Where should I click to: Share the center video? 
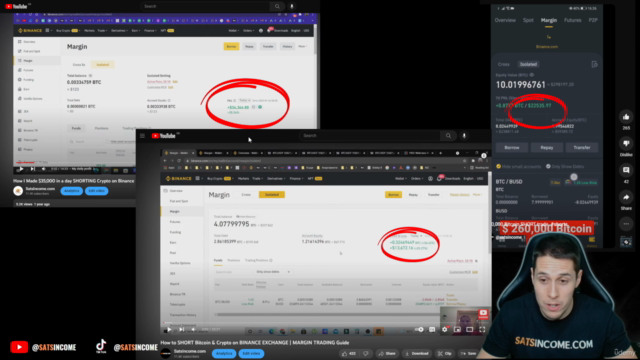[387, 353]
